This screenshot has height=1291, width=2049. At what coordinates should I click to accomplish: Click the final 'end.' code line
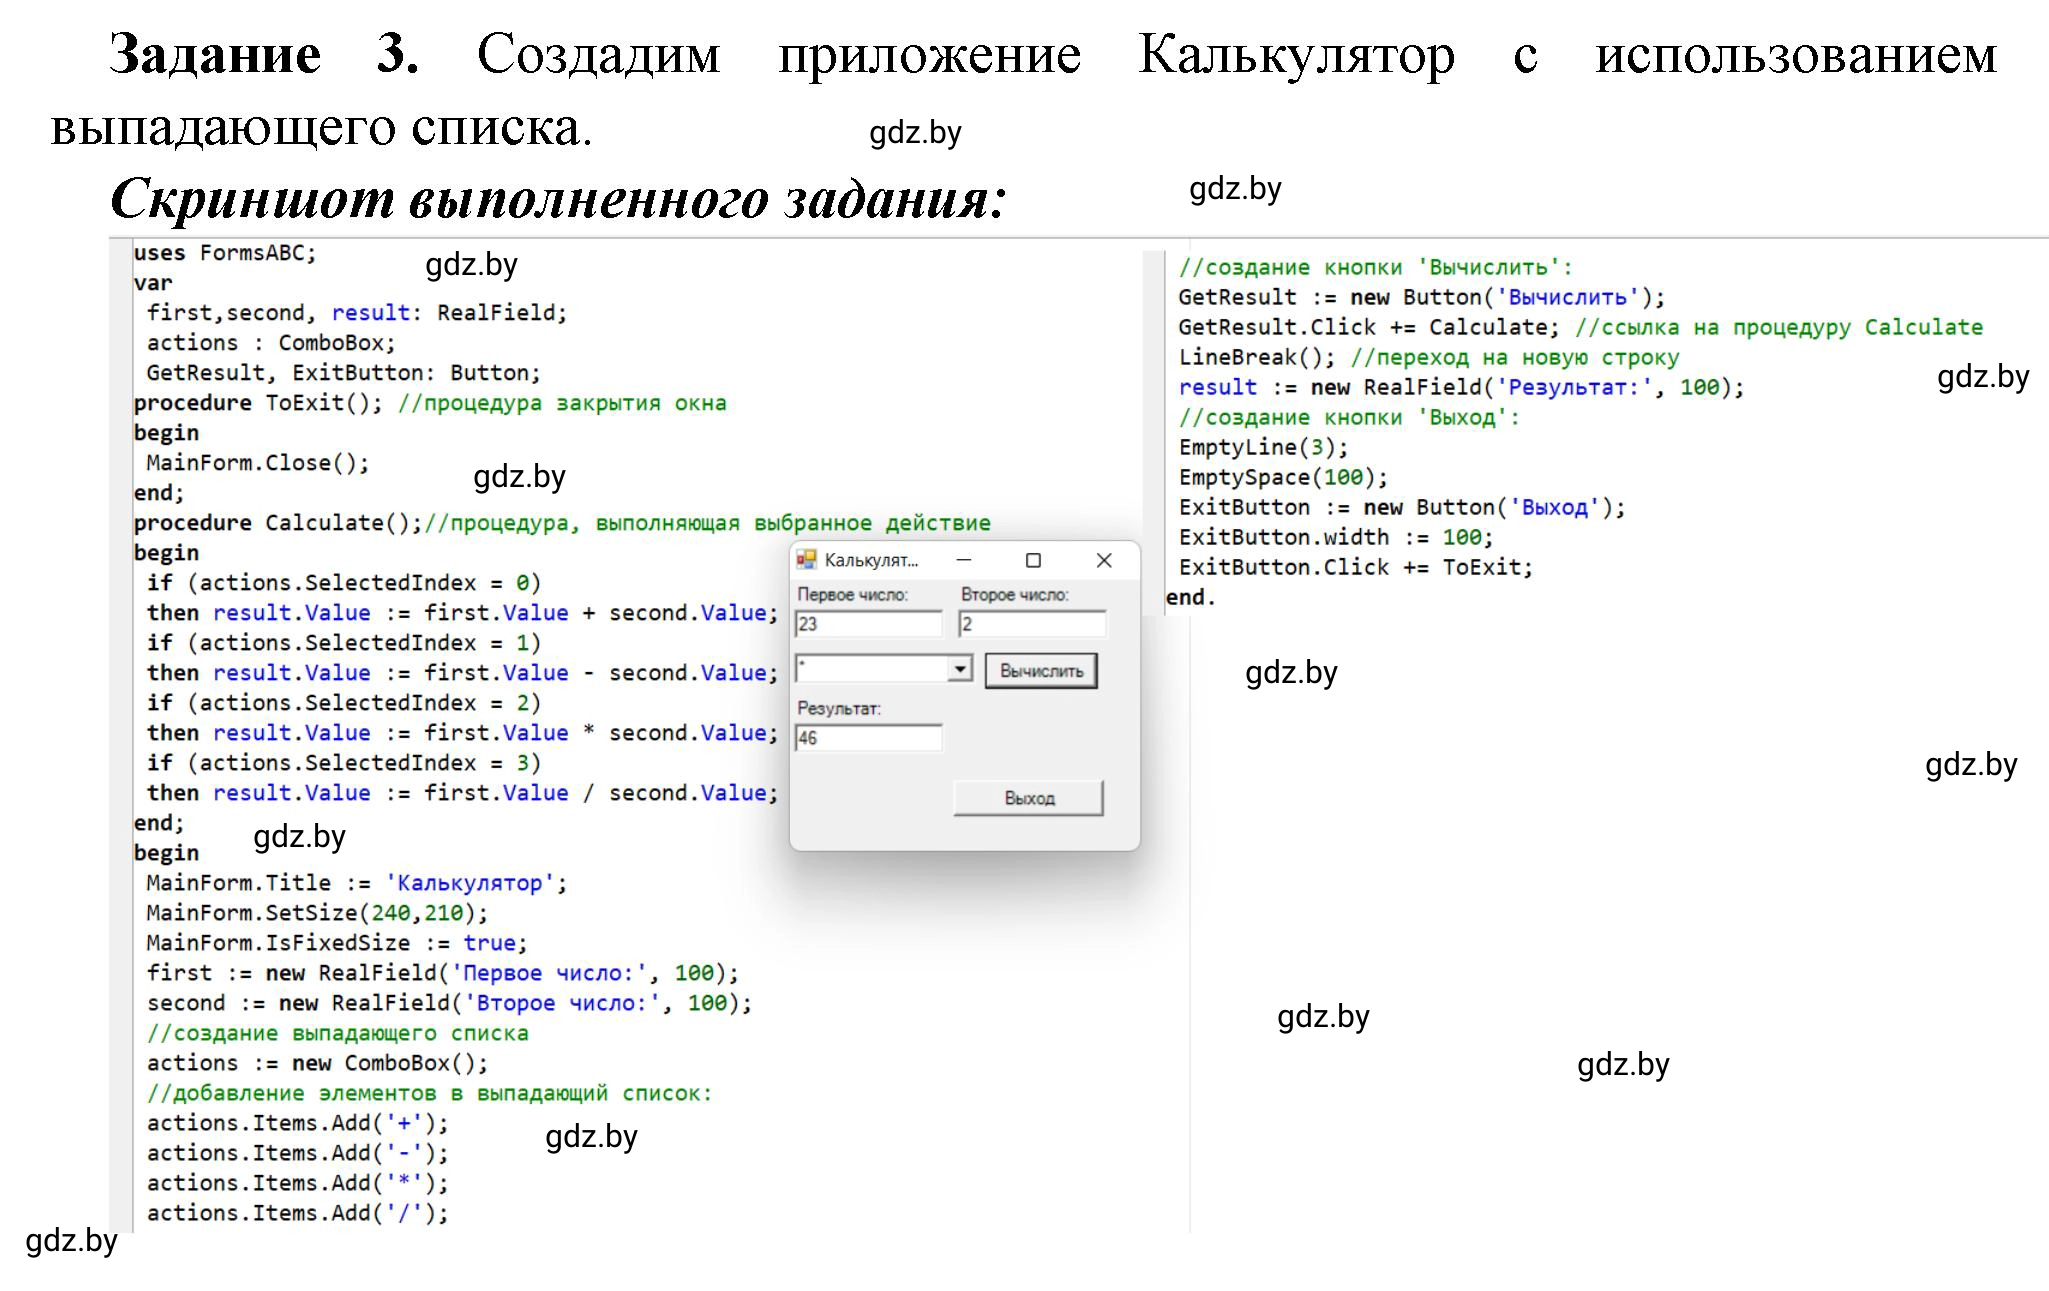click(x=1191, y=597)
